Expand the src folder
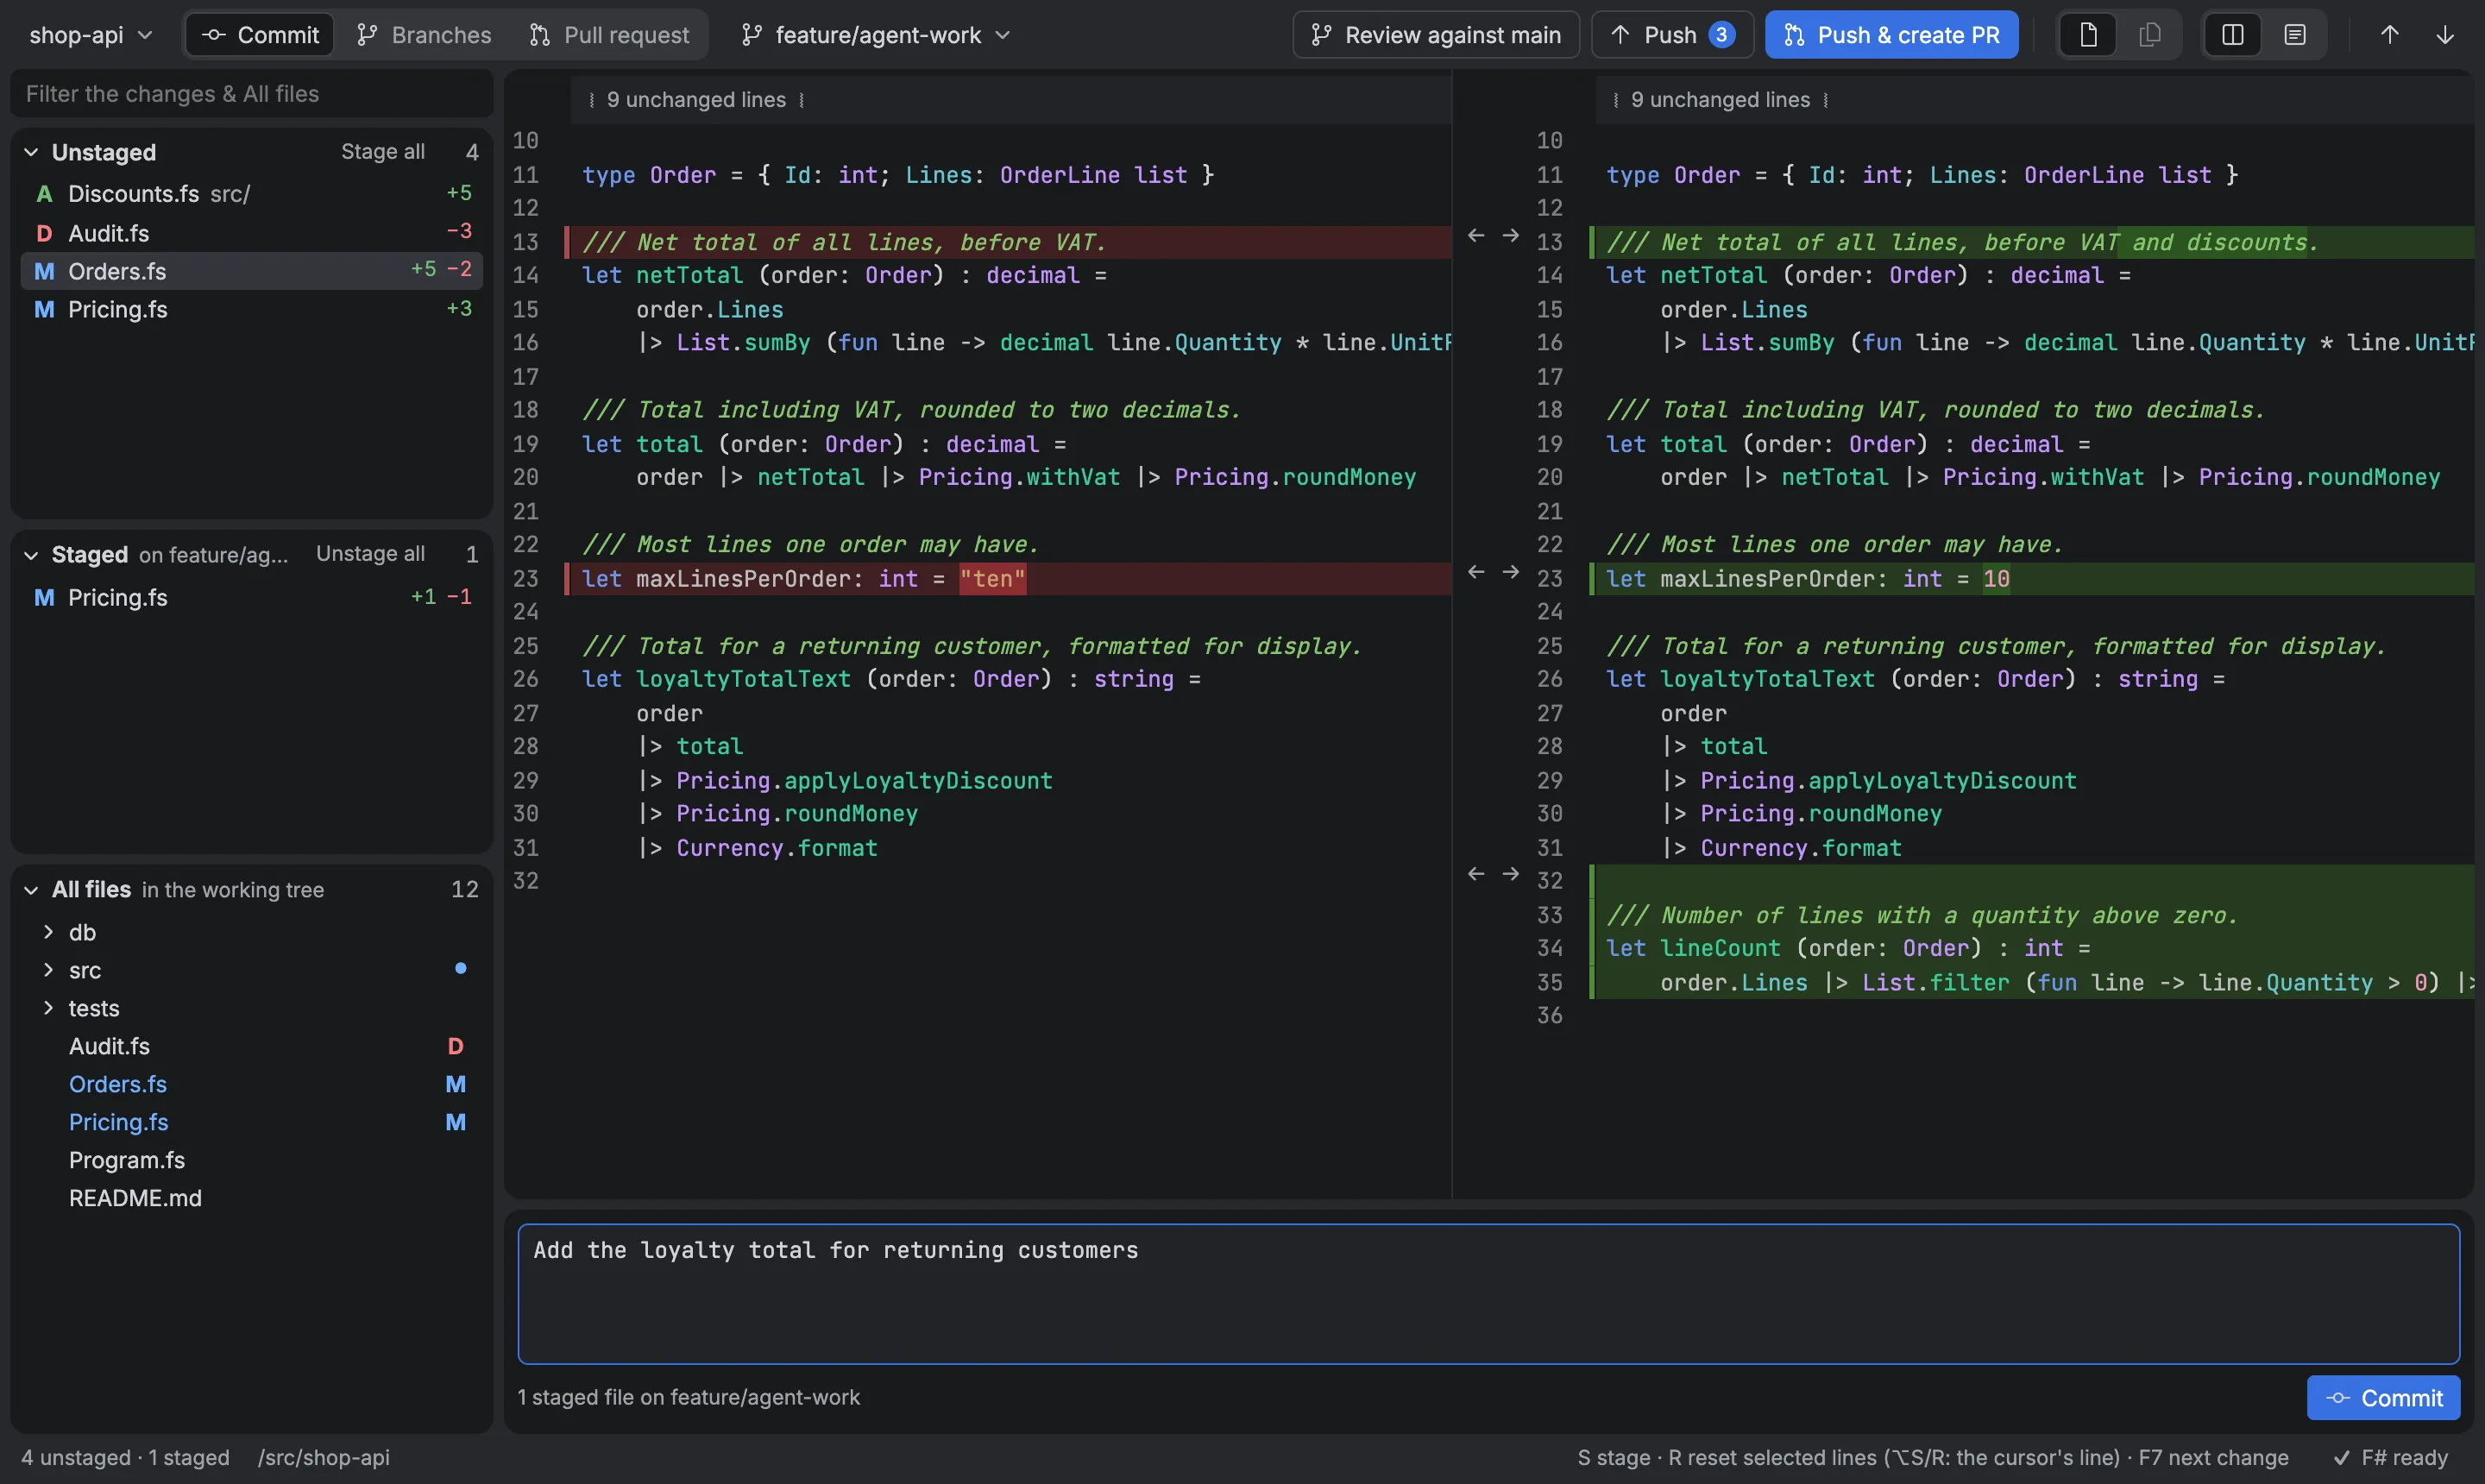Image resolution: width=2485 pixels, height=1484 pixels. pyautogui.click(x=48, y=970)
